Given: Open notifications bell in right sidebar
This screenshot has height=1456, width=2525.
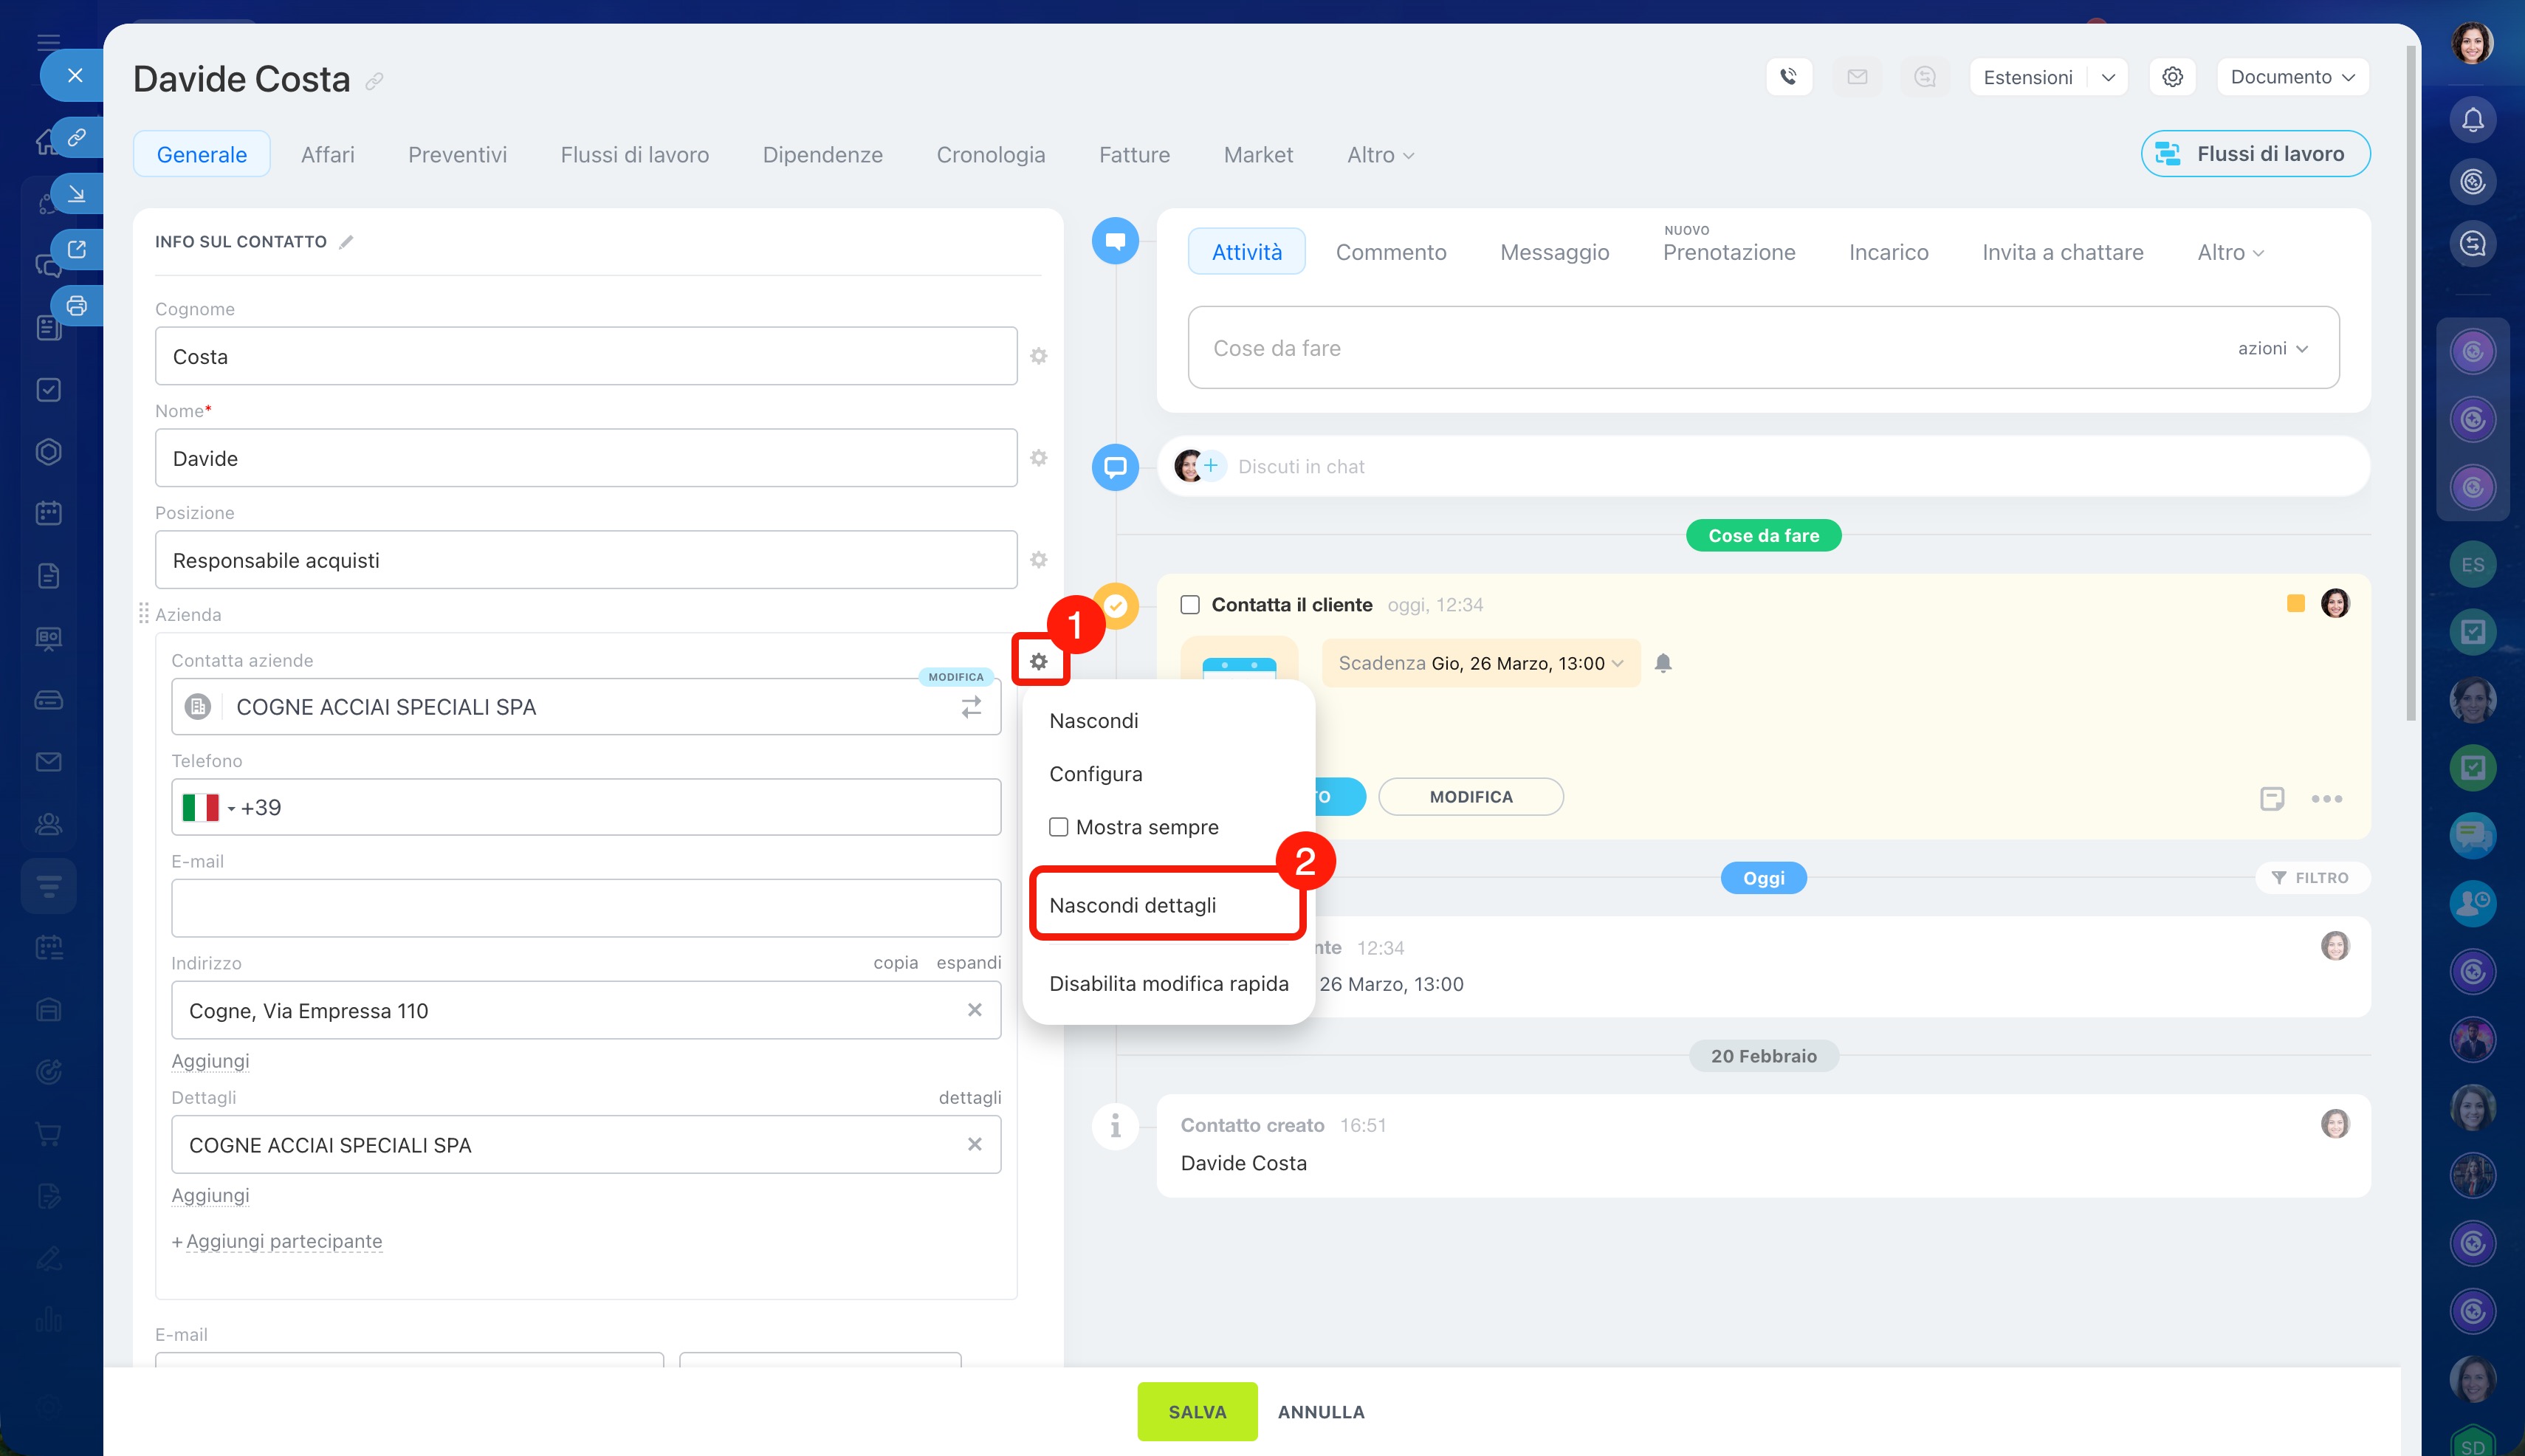Looking at the screenshot, I should (x=2472, y=120).
